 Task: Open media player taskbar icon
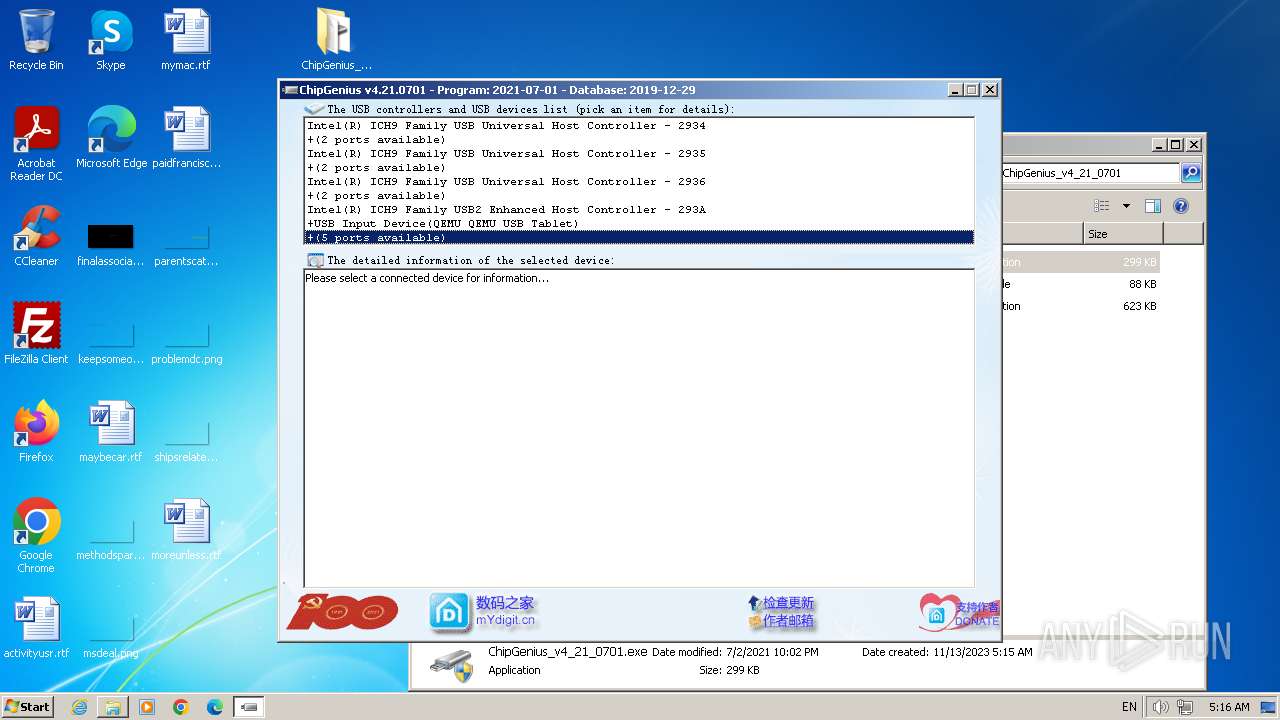click(147, 707)
